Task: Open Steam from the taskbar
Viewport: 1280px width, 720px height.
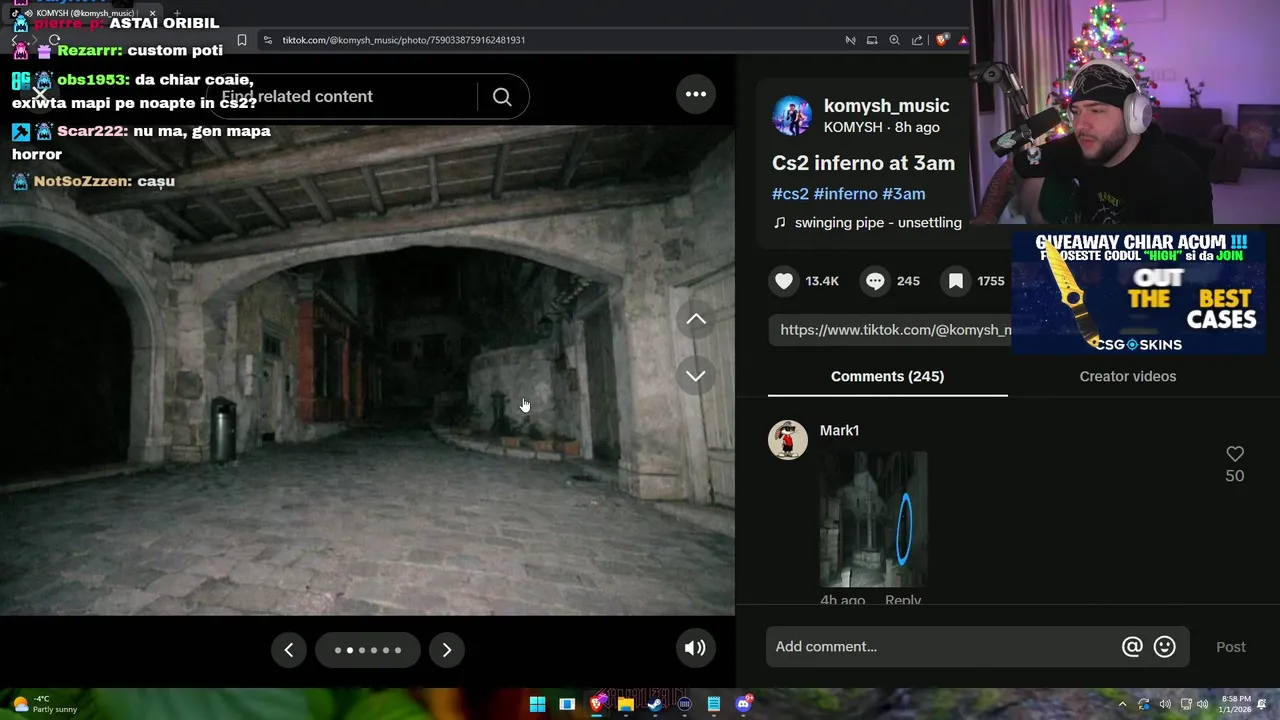Action: tap(655, 704)
